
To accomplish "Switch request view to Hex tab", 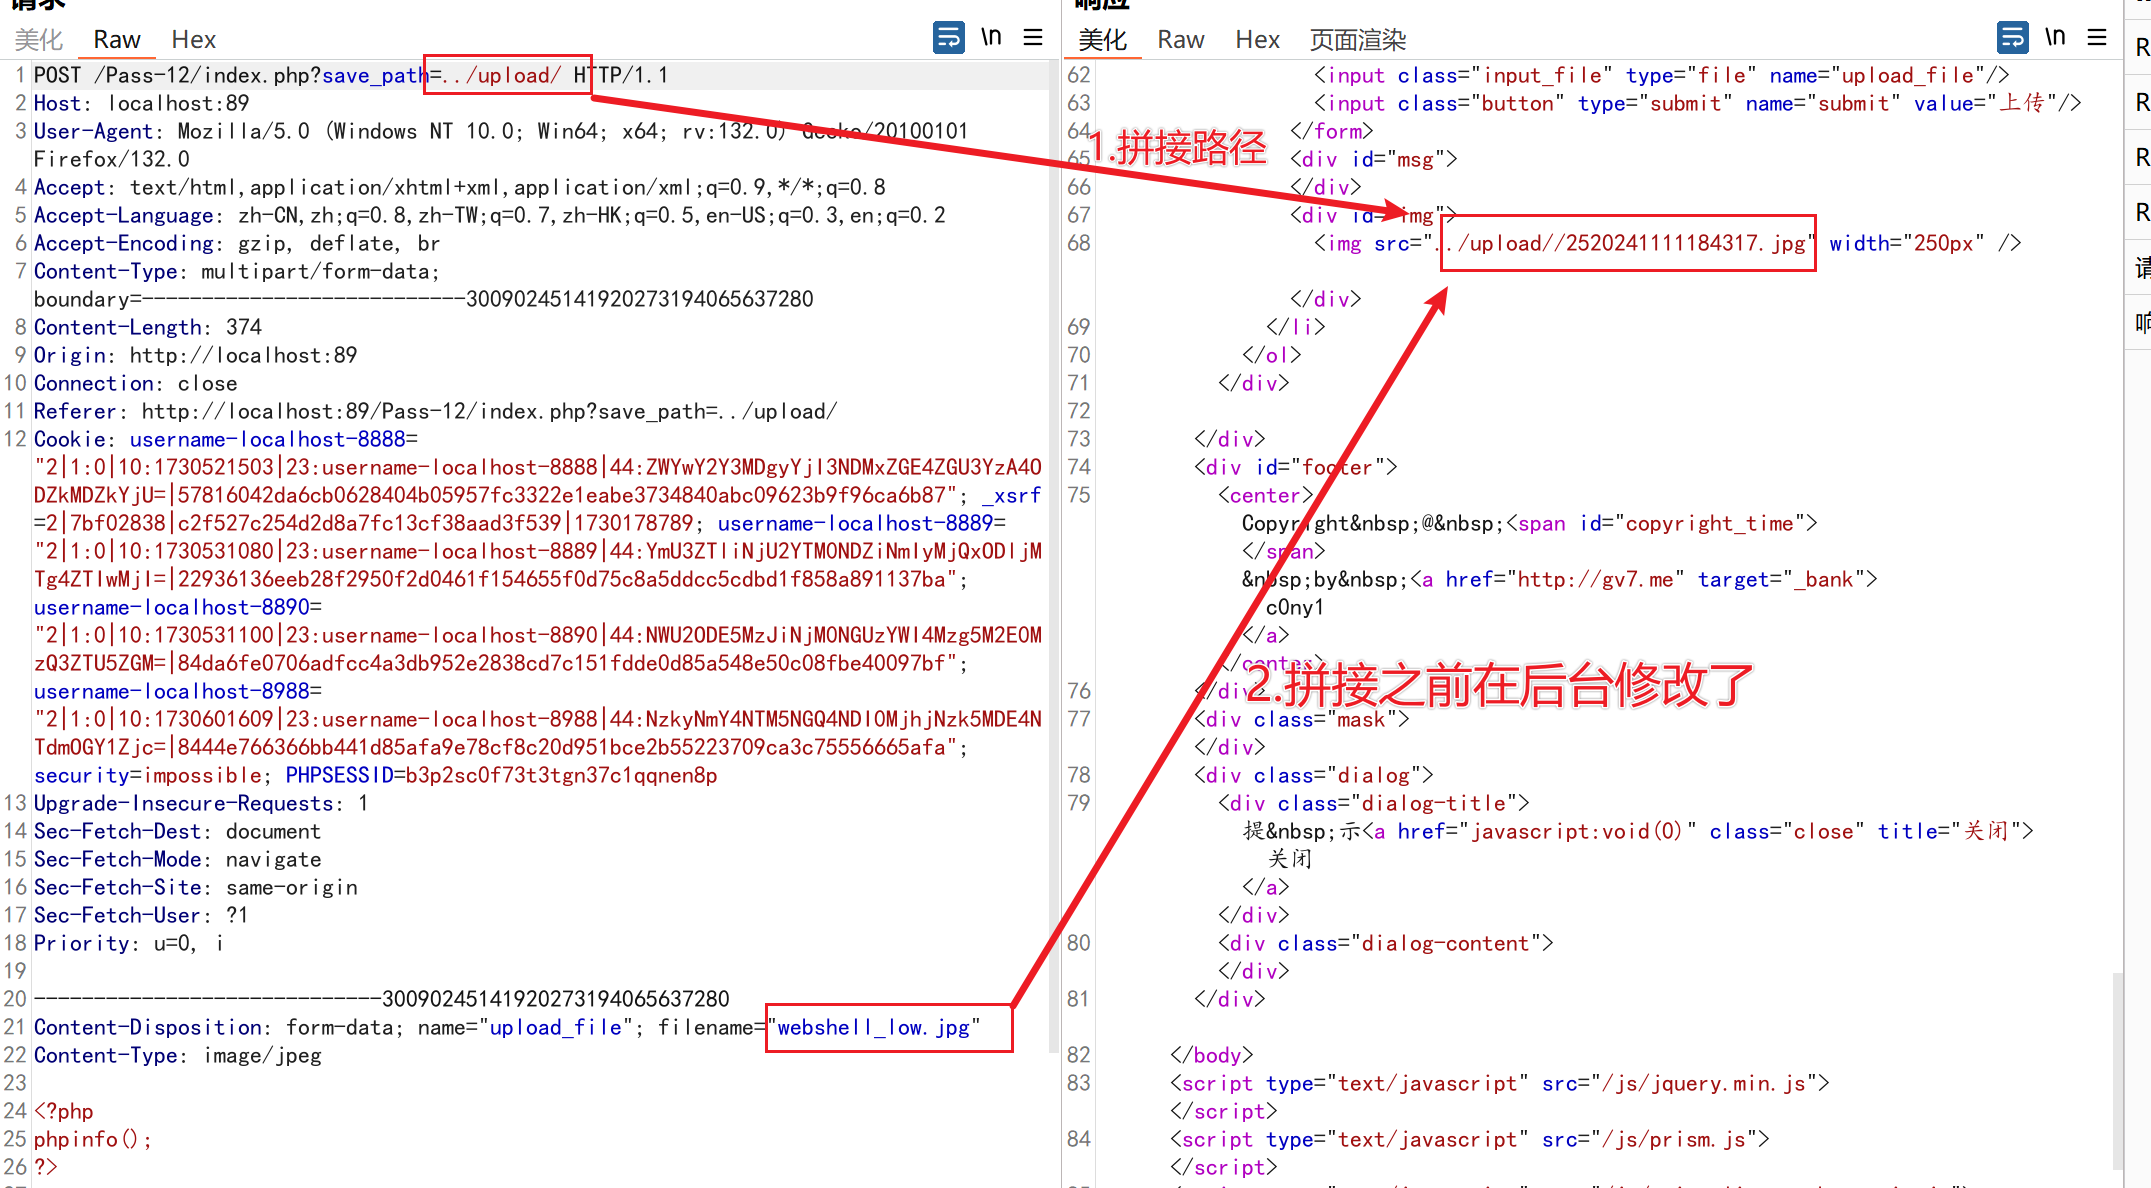I will (x=193, y=39).
